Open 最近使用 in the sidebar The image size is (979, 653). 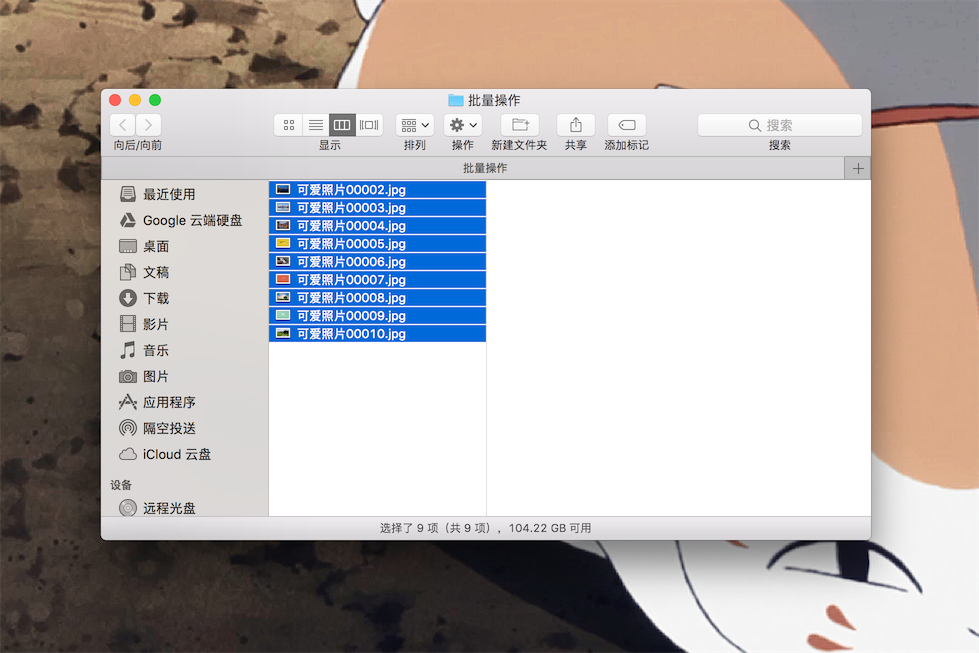click(x=168, y=194)
